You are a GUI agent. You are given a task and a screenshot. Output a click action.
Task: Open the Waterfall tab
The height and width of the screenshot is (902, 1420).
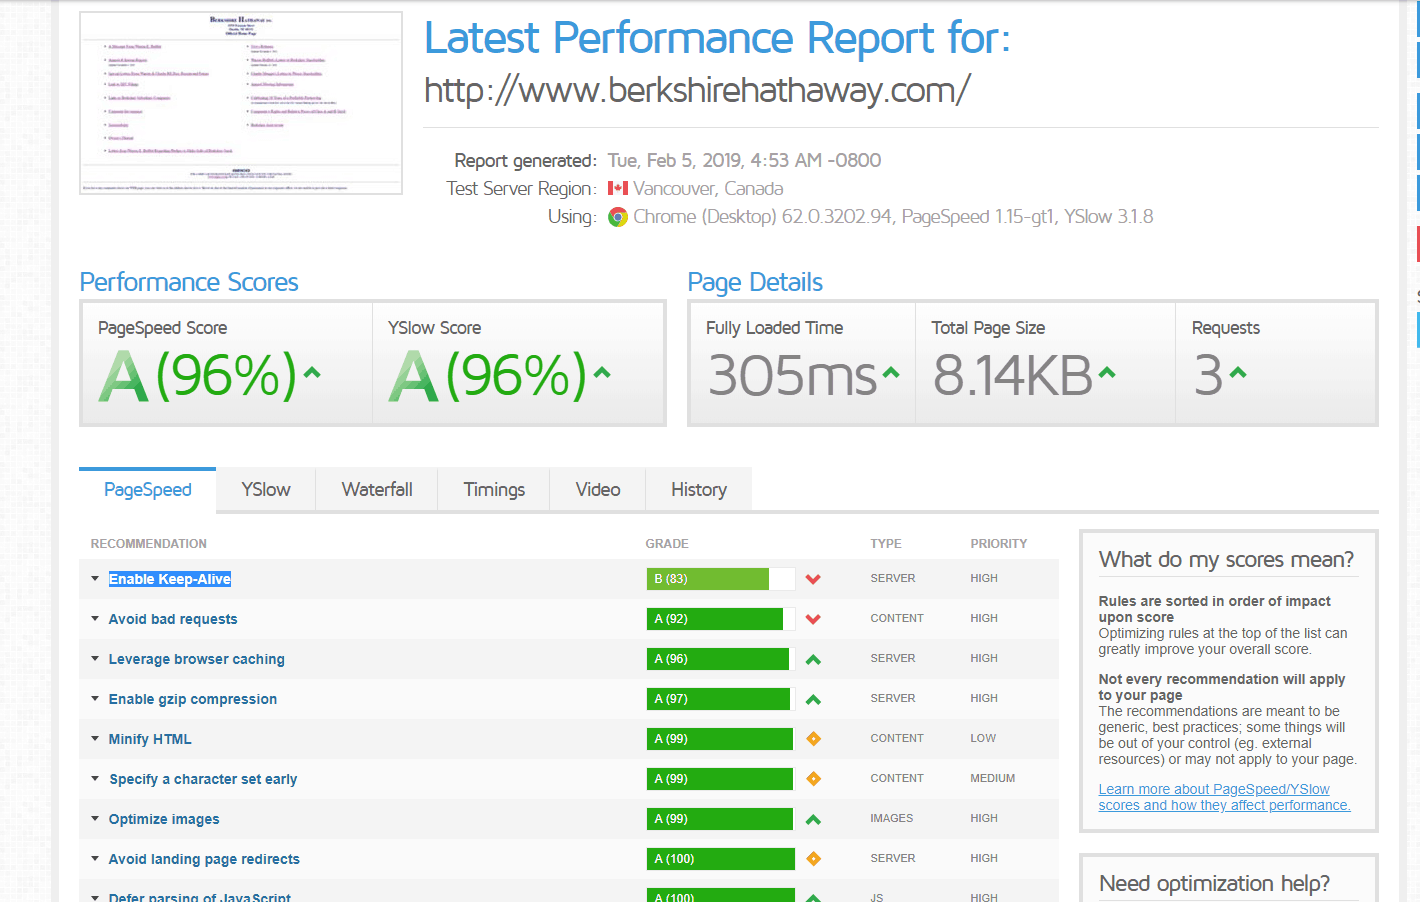[x=377, y=490]
